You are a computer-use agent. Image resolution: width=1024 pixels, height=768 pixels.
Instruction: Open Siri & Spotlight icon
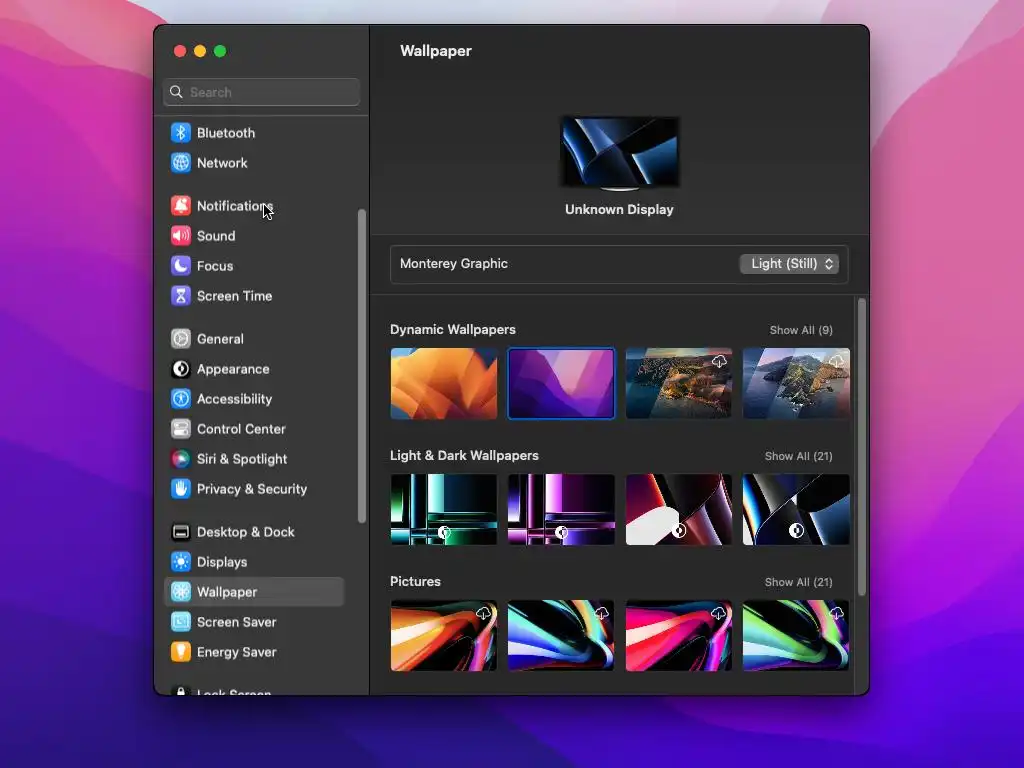click(x=181, y=459)
